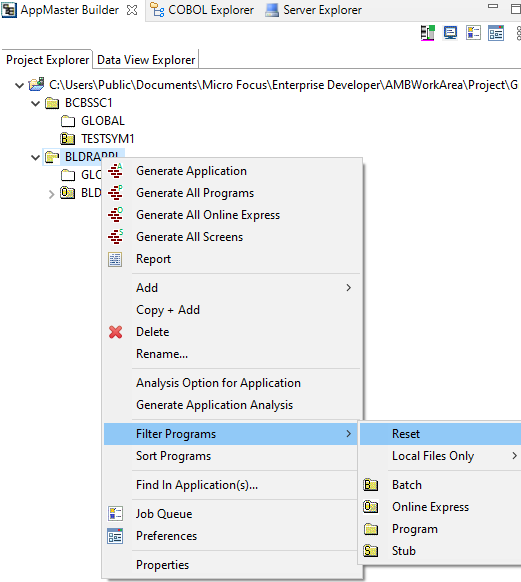Select the GLOBAL item under BCBSSC1
The image size is (521, 582).
pyautogui.click(x=103, y=121)
